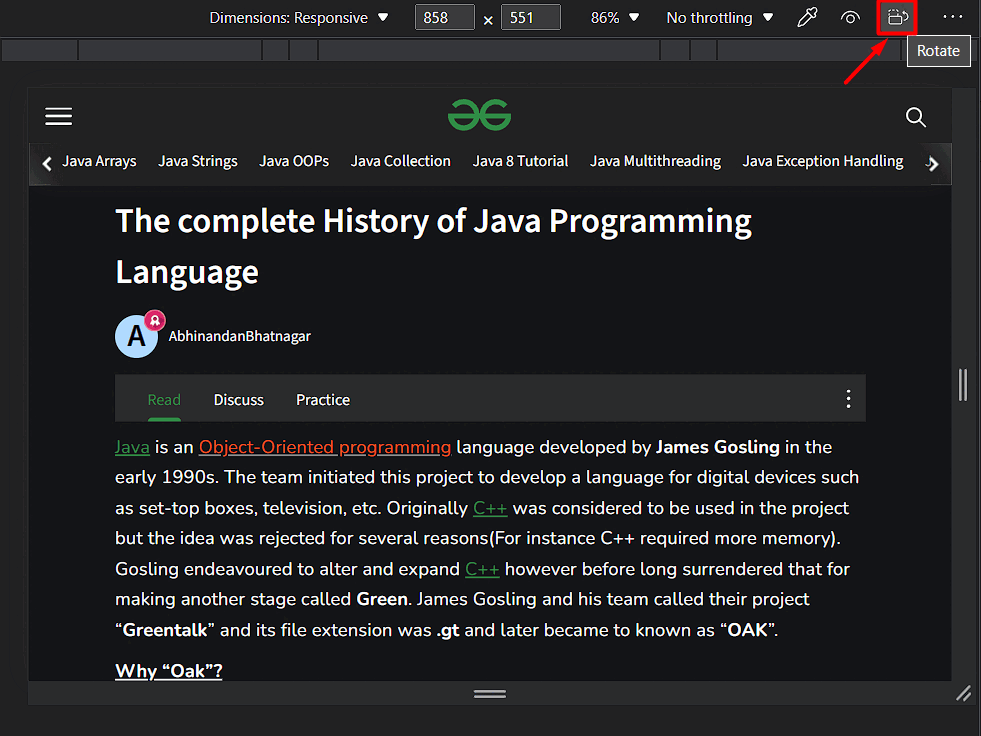The width and height of the screenshot is (981, 736).
Task: Click the author avatar icon
Action: [137, 337]
